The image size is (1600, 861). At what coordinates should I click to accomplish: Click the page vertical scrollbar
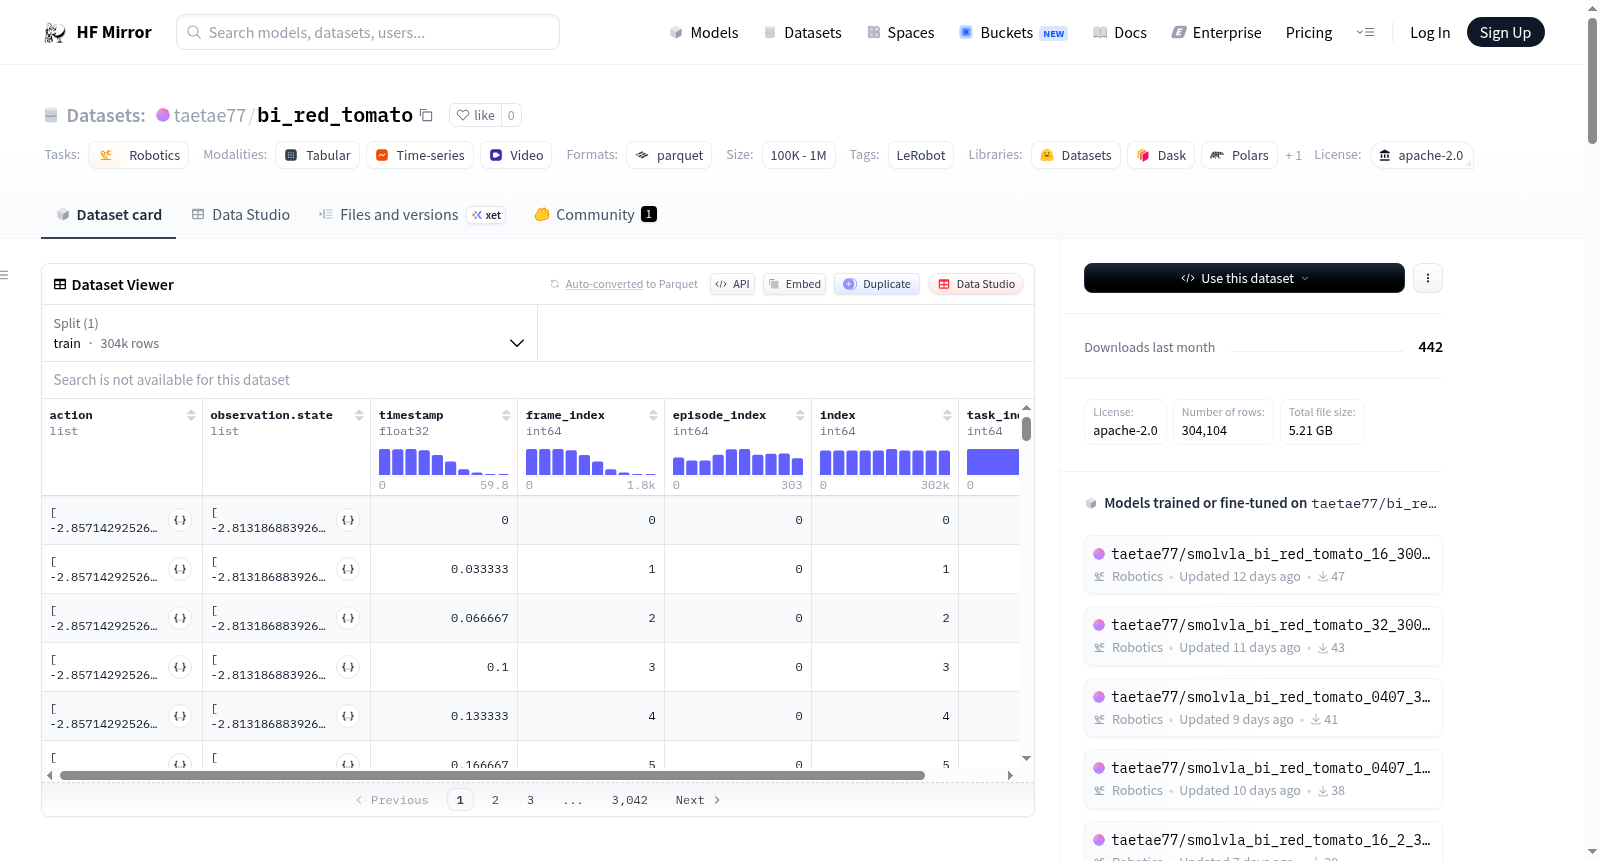click(x=1592, y=80)
